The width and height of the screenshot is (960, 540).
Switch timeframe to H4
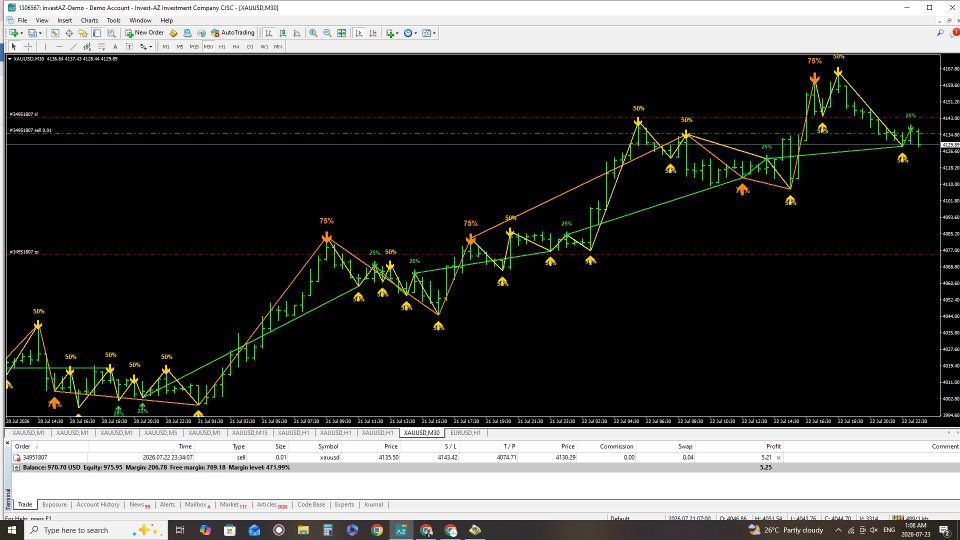[x=236, y=47]
